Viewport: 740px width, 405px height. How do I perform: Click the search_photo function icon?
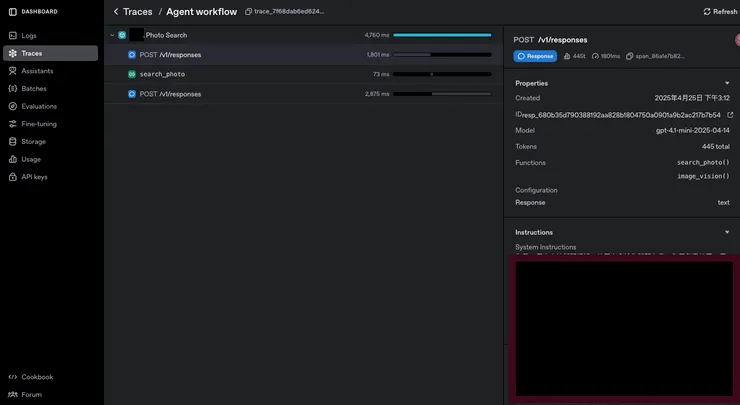tap(132, 74)
